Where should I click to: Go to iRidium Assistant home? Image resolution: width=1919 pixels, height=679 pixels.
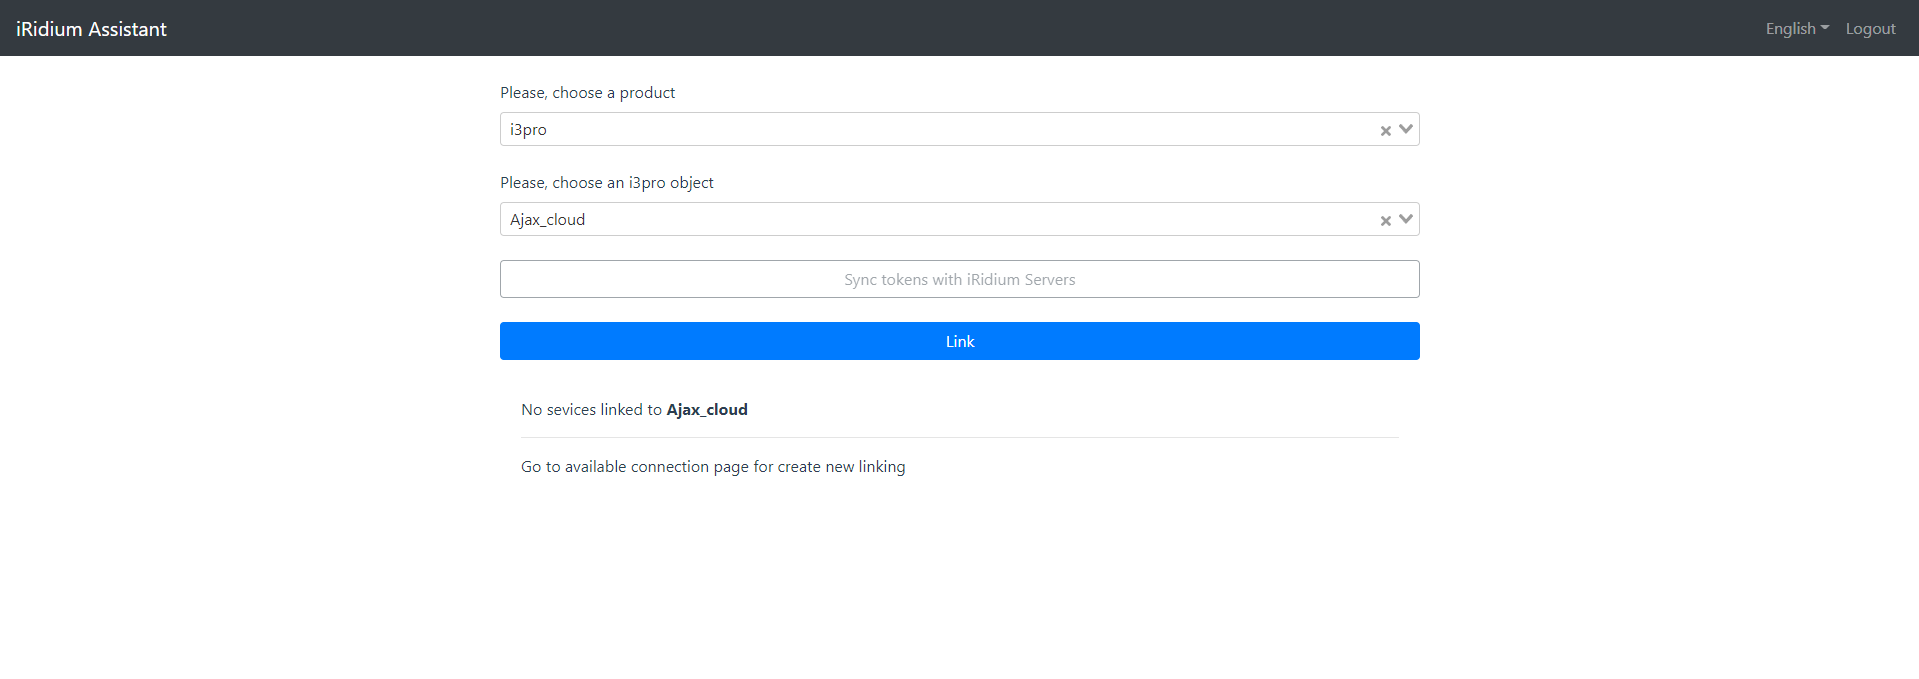click(x=91, y=29)
